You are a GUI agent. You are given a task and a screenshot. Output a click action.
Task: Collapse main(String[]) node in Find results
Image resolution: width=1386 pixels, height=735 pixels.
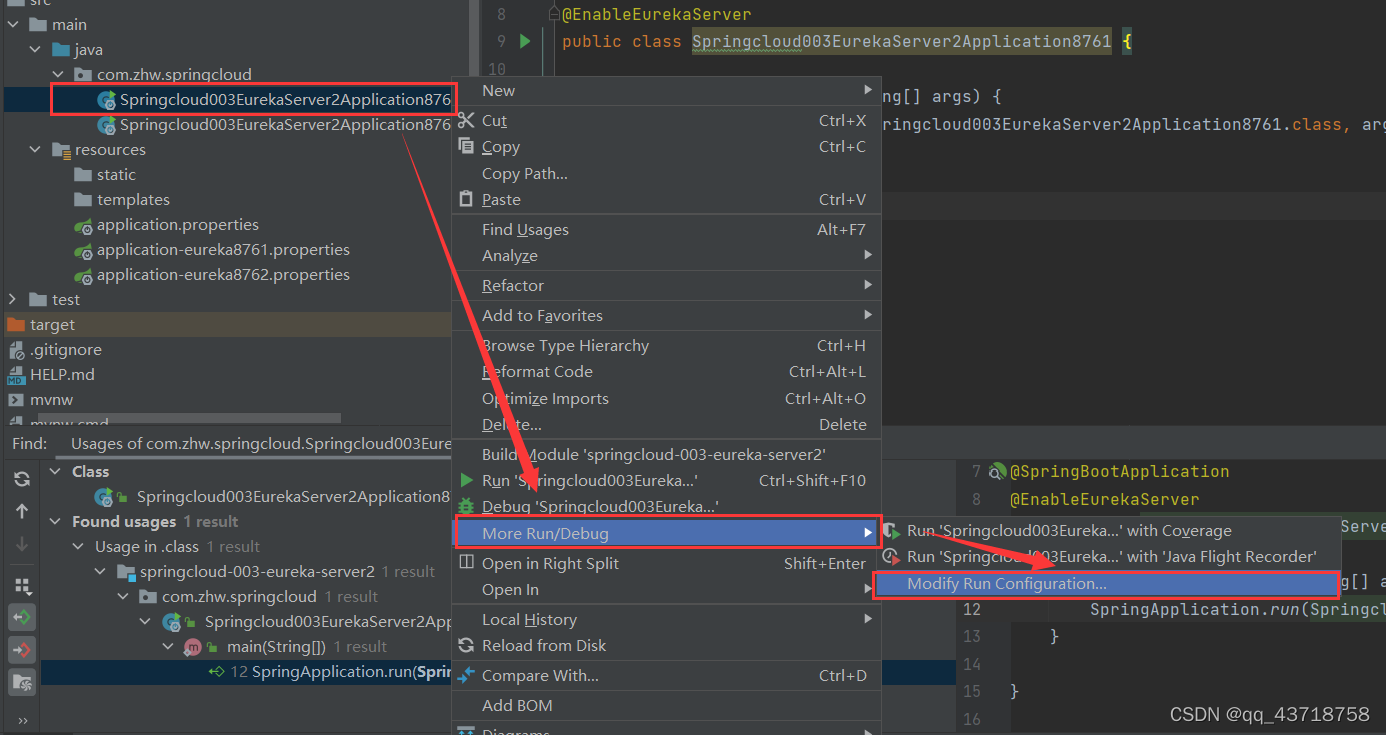[169, 646]
